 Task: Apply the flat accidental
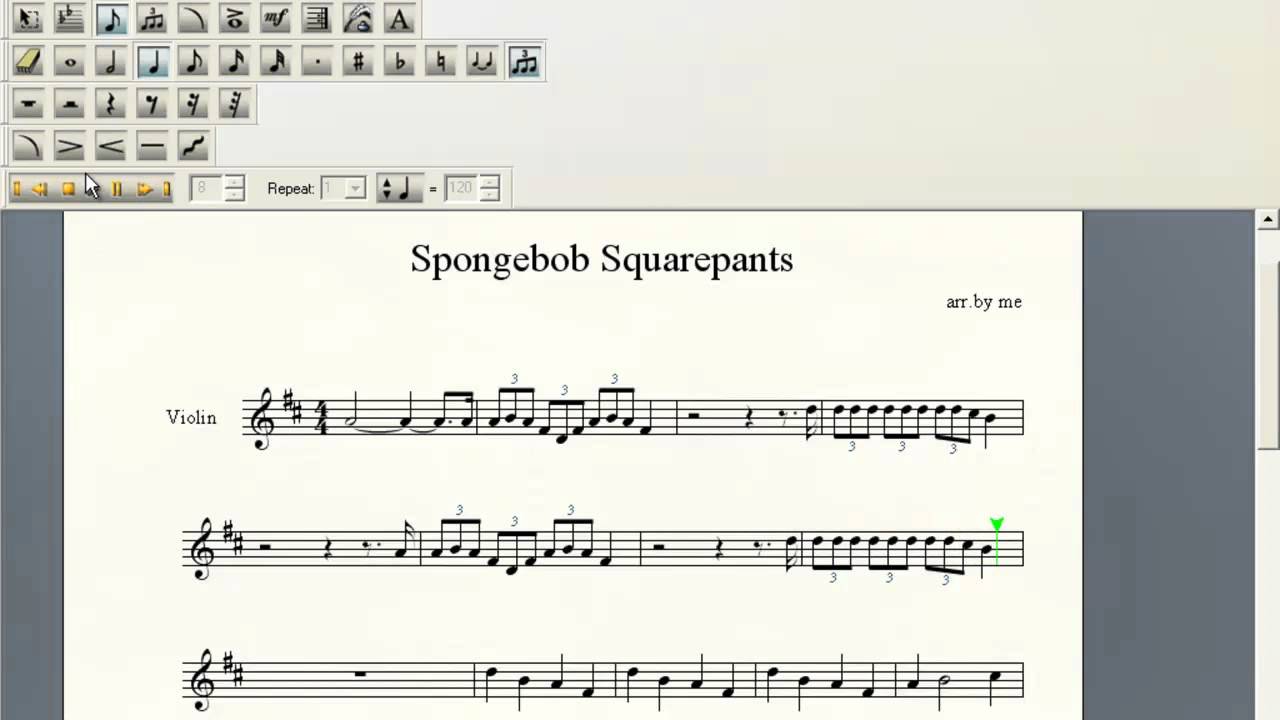[399, 62]
